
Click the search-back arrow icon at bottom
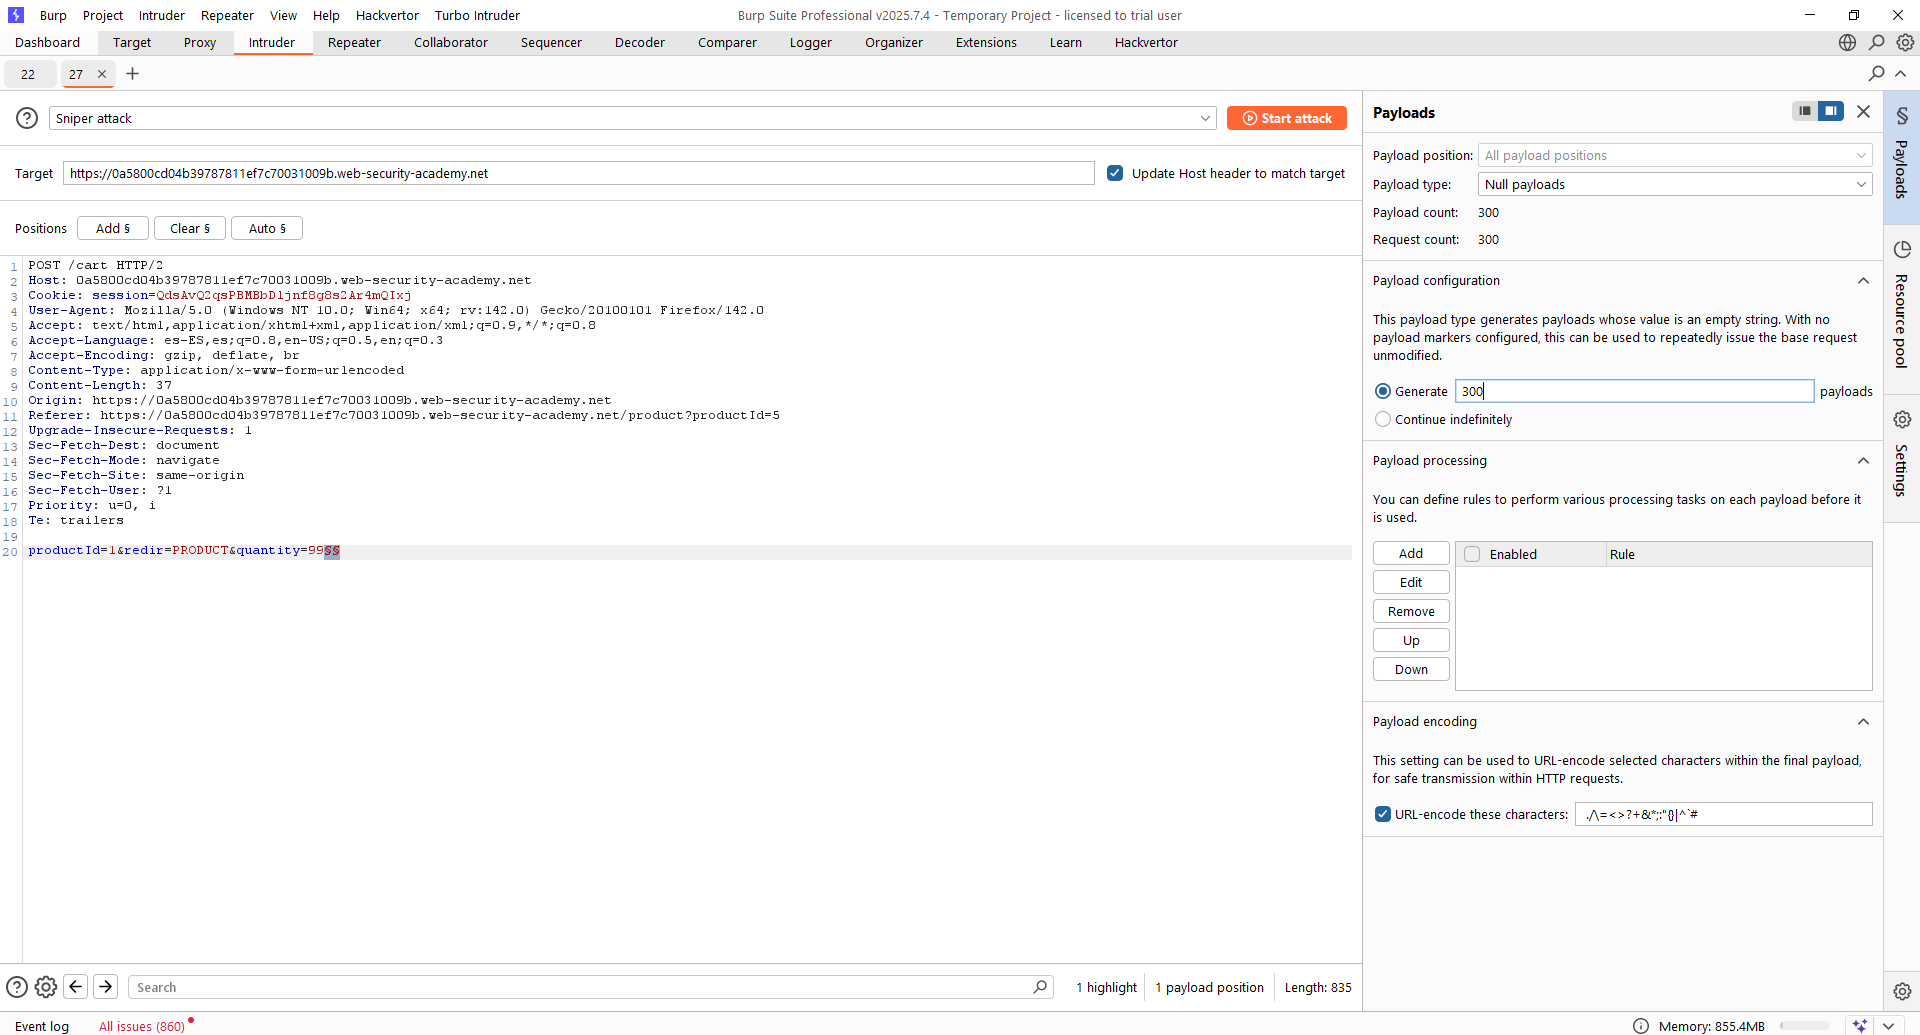76,987
